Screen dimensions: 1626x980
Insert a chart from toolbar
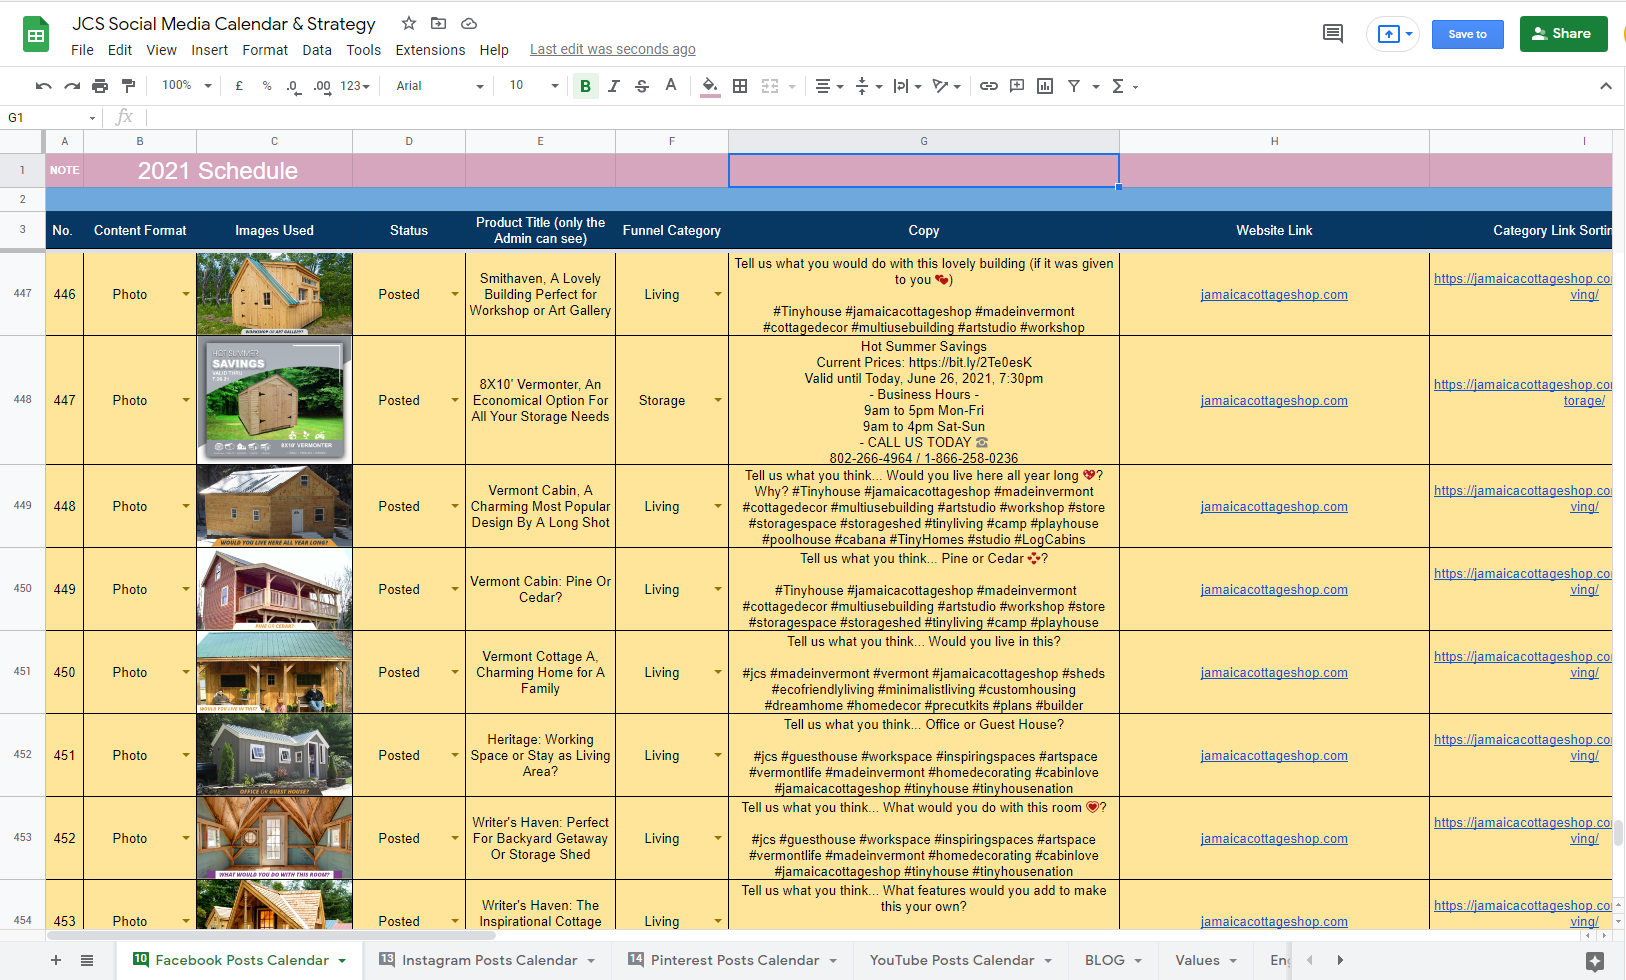(x=1045, y=86)
